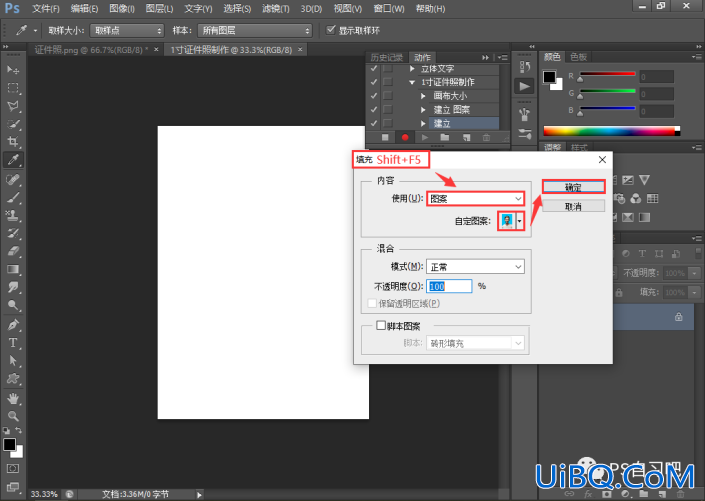705x501 pixels.
Task: Toggle checkmark for 立体文字 action
Action: click(x=374, y=69)
